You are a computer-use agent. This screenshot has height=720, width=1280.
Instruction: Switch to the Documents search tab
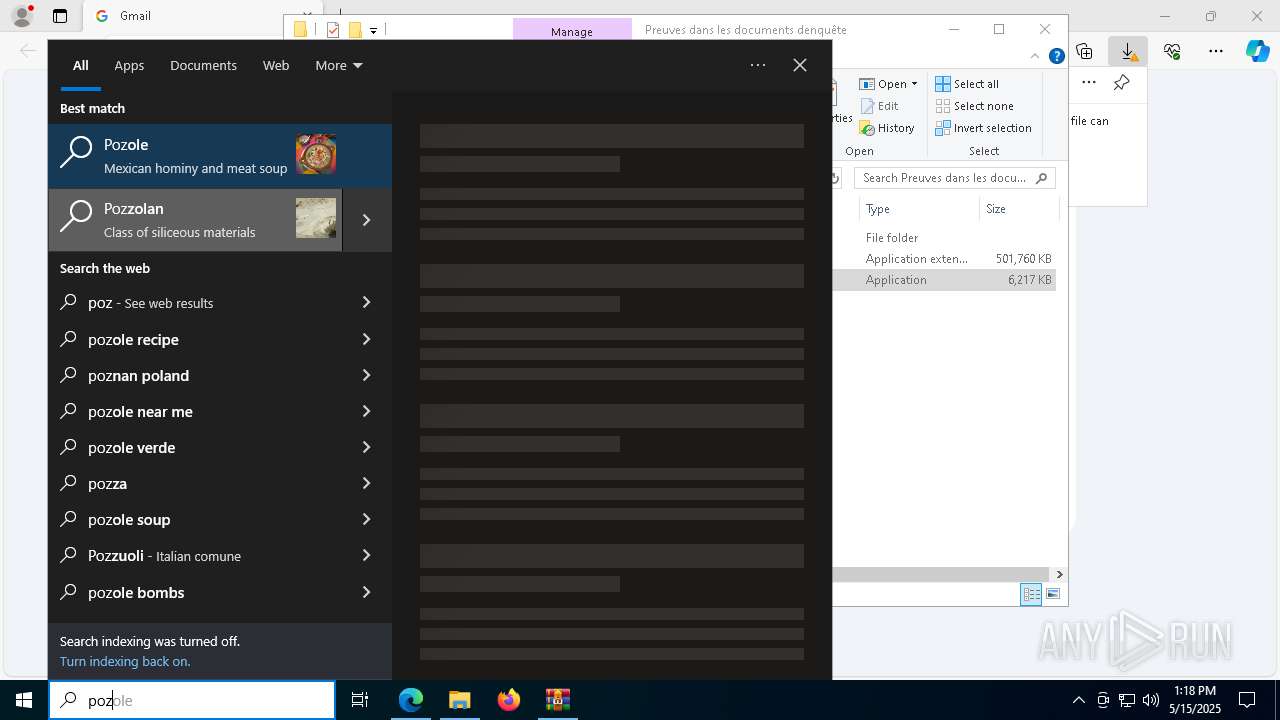coord(203,65)
